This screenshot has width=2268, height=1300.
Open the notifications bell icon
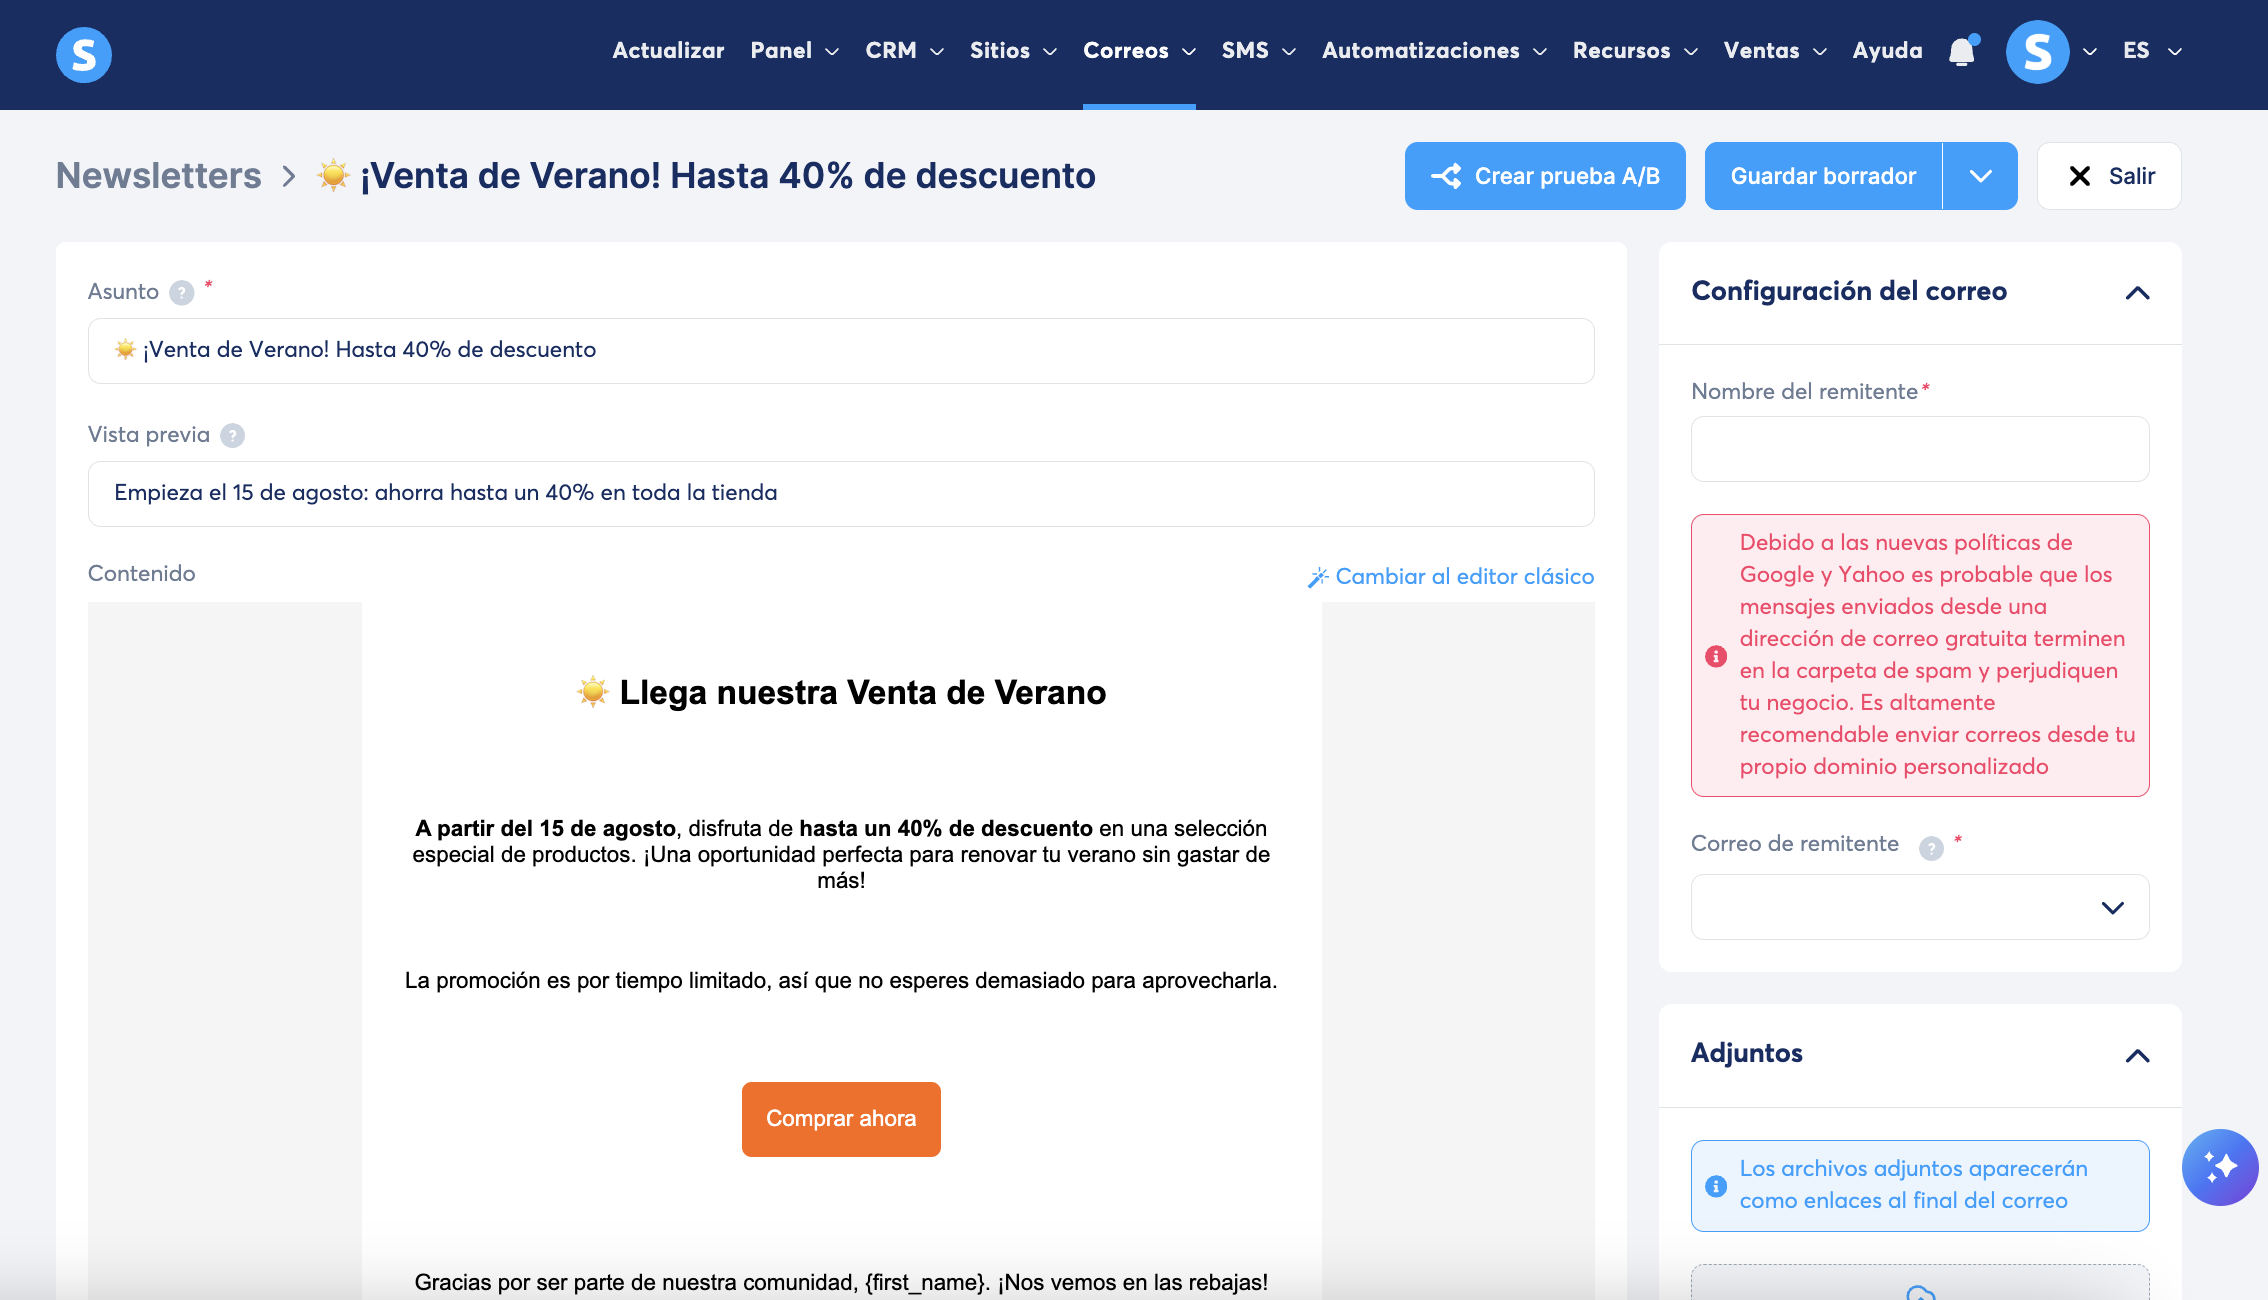[1962, 51]
